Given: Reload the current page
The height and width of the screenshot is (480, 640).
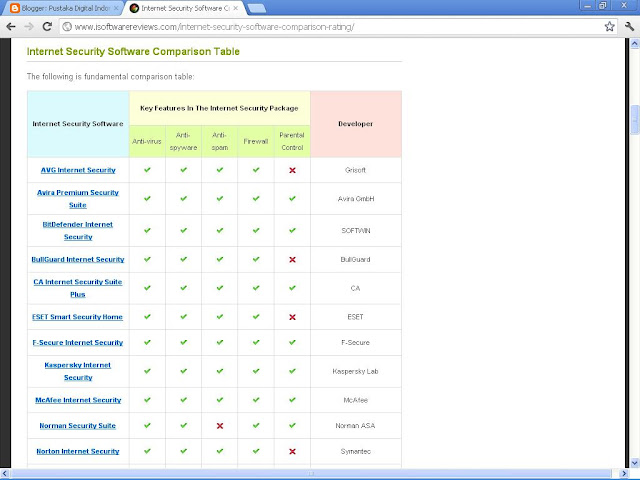Looking at the screenshot, I should (x=47, y=27).
